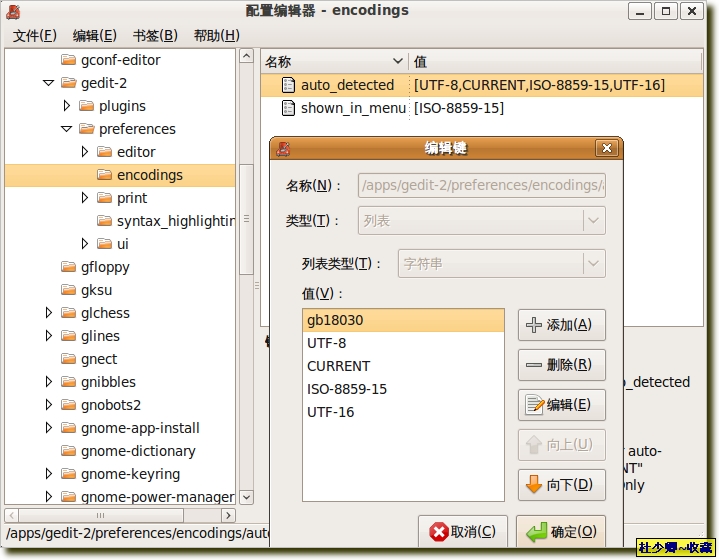
Task: Select CURRENT in the value list
Action: (x=403, y=366)
